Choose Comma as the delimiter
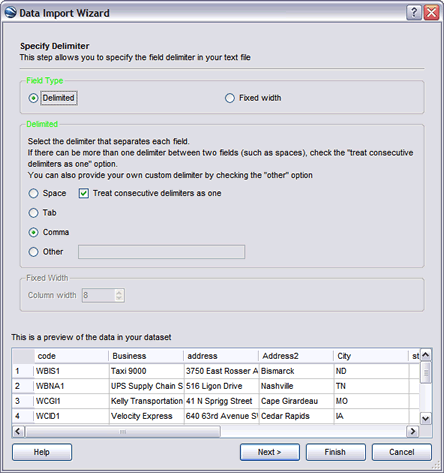This screenshot has width=444, height=473. [33, 232]
